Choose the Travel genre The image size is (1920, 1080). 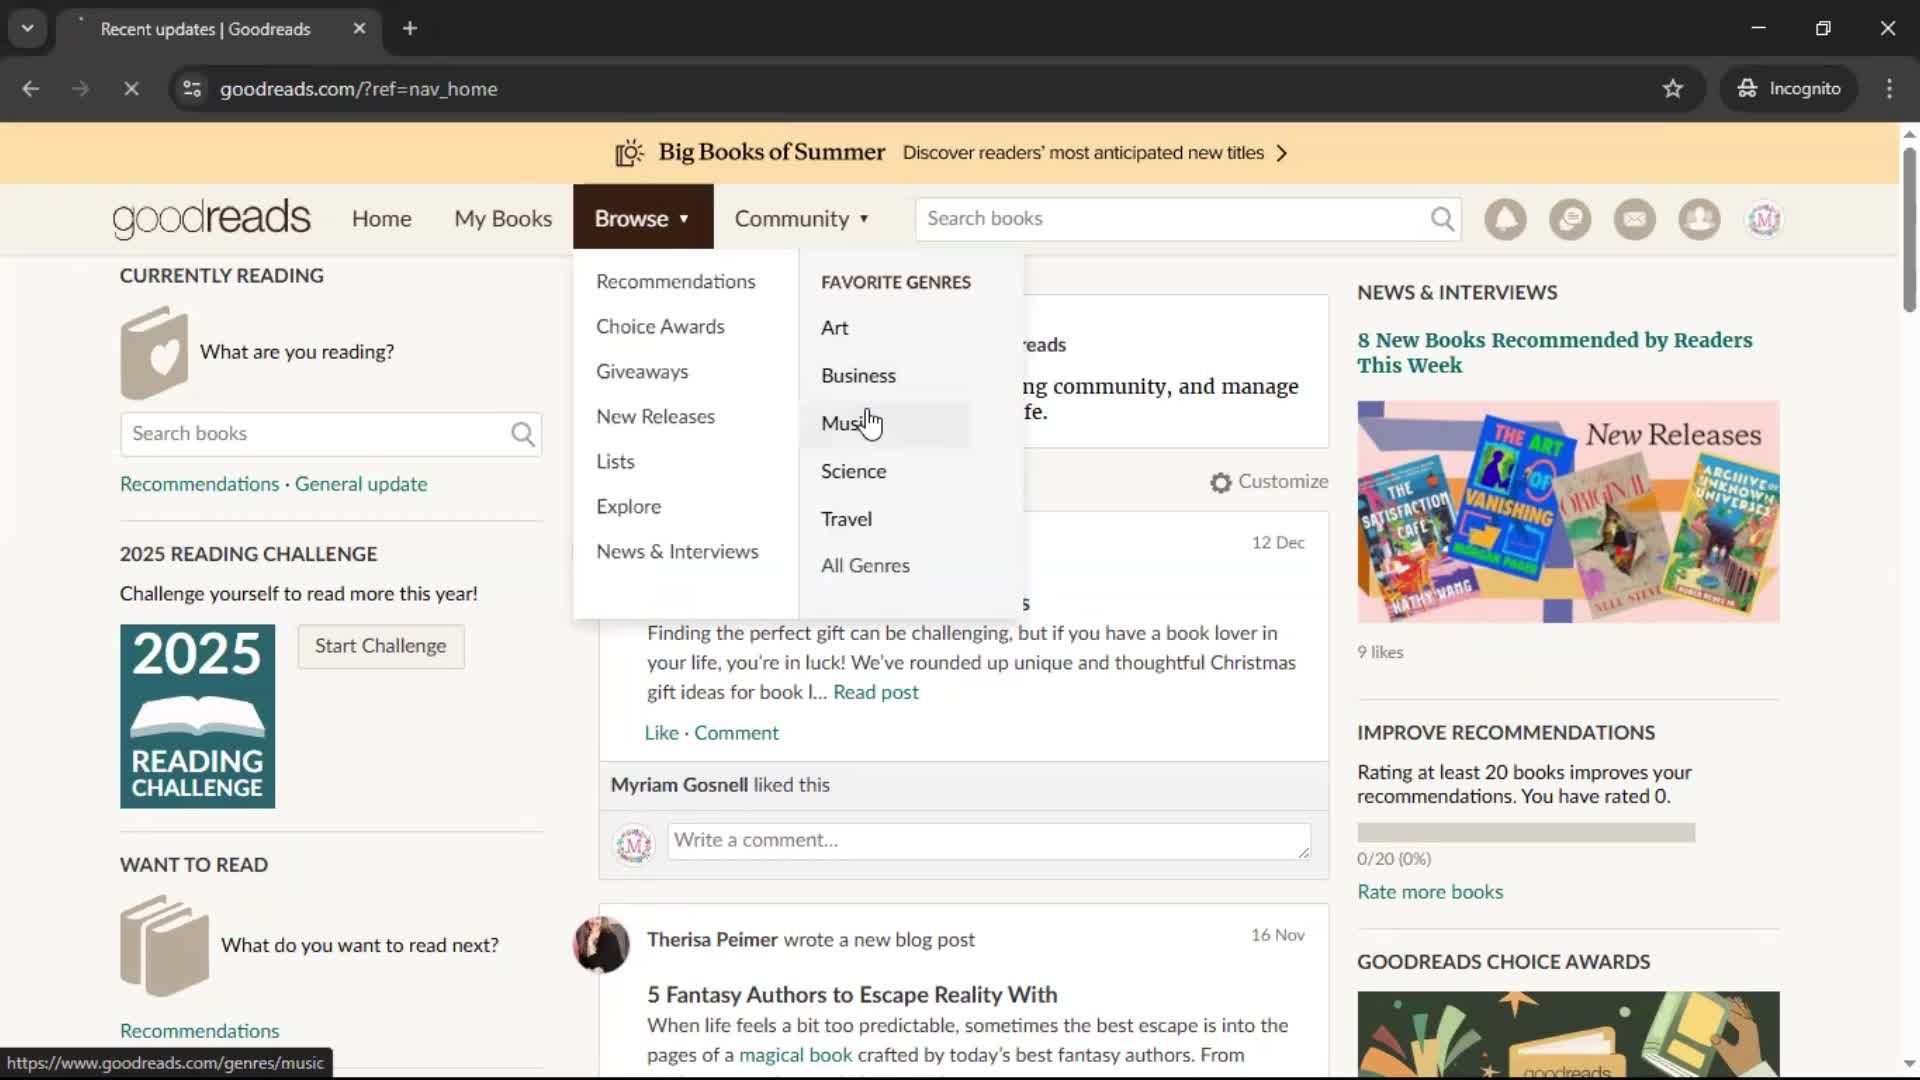[x=846, y=520]
